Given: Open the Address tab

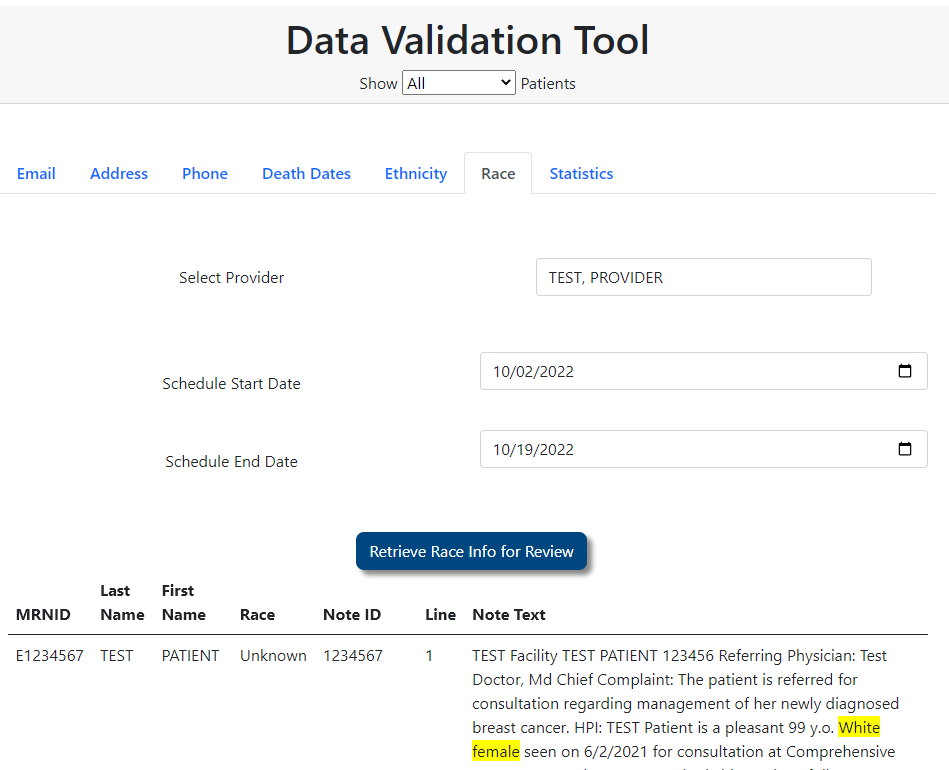Looking at the screenshot, I should click(x=119, y=173).
